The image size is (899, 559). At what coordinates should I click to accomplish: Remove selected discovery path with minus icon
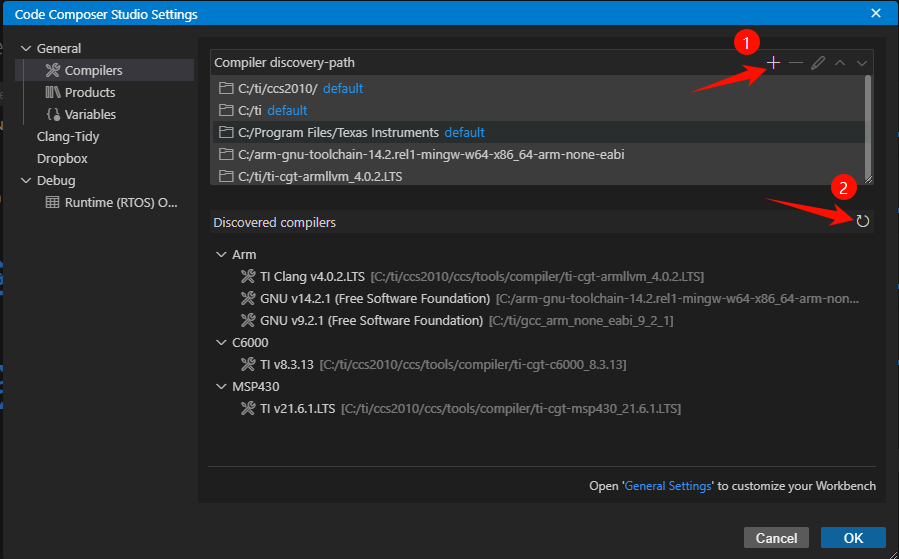pyautogui.click(x=796, y=62)
